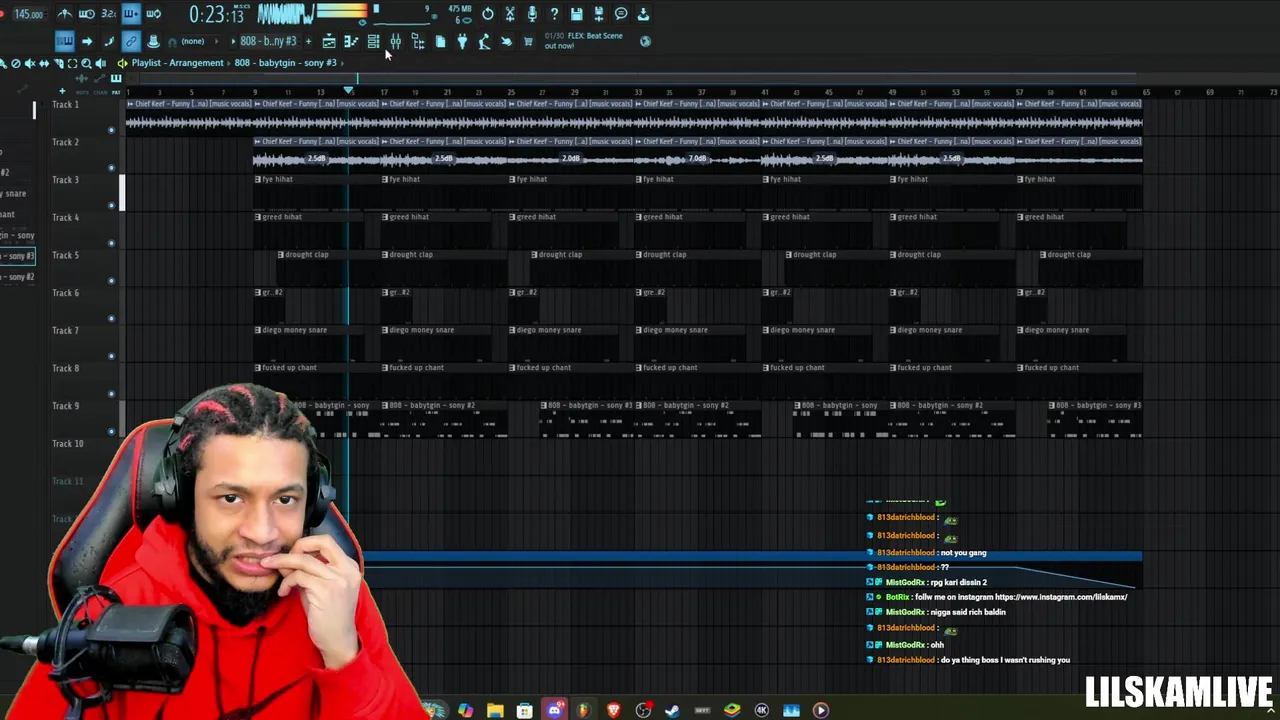The height and width of the screenshot is (720, 1280).
Task: Open the Tempo tapper icon
Action: (484, 41)
